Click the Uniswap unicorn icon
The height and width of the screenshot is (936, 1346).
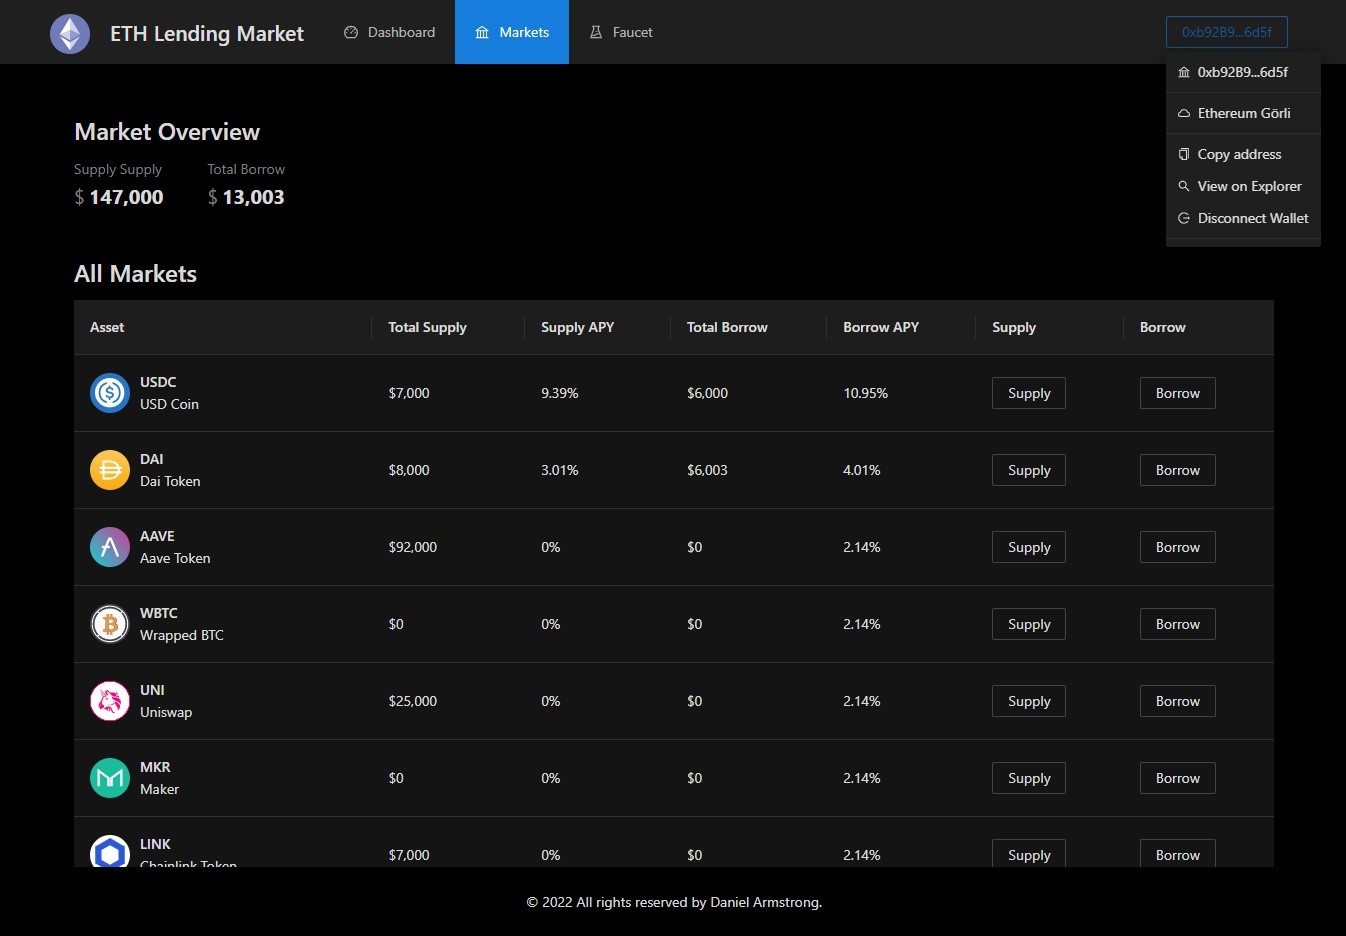click(110, 701)
